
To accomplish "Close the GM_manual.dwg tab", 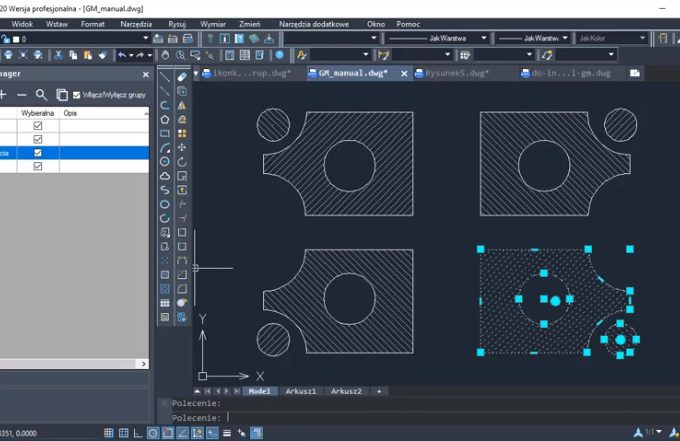I will (404, 74).
